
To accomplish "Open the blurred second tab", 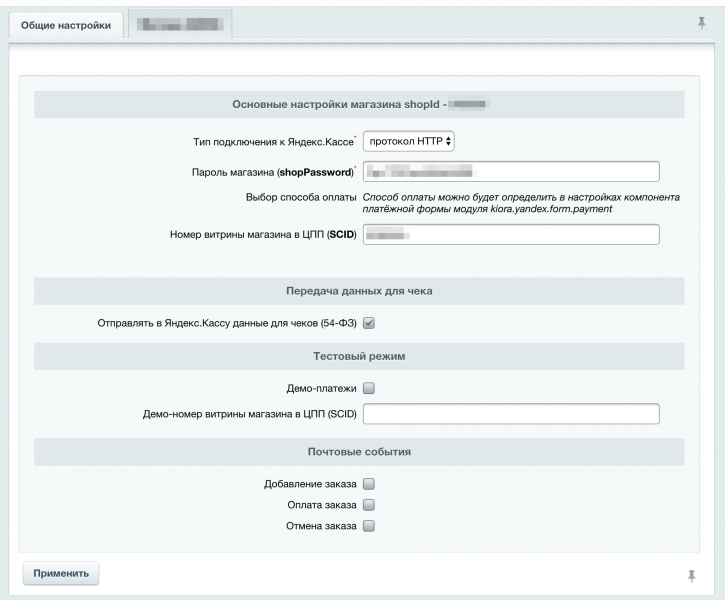I will (x=180, y=25).
